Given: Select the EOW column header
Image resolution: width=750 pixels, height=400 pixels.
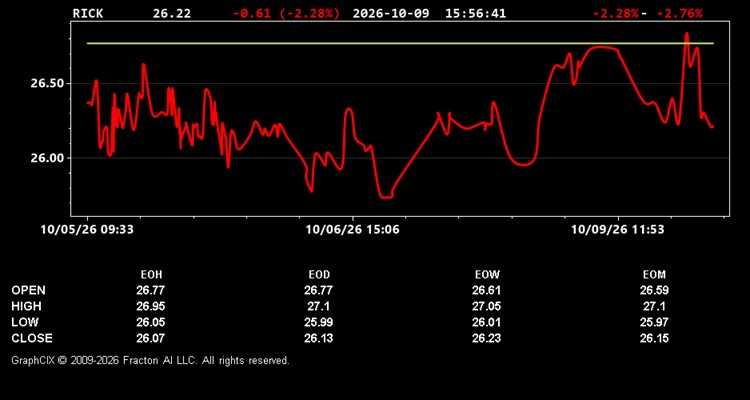Looking at the screenshot, I should [487, 275].
